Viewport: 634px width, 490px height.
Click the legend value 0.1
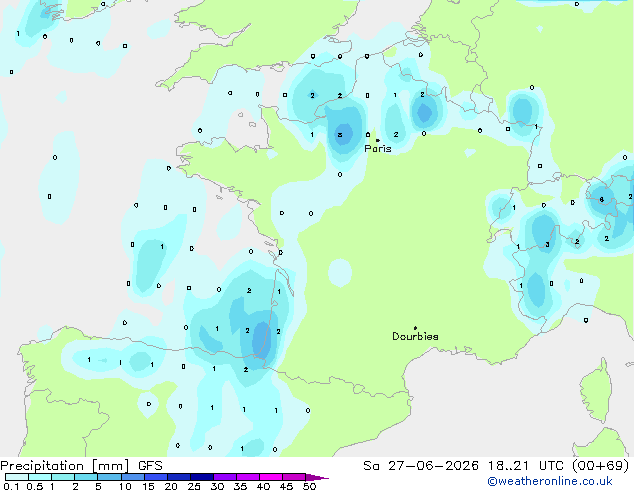11,486
